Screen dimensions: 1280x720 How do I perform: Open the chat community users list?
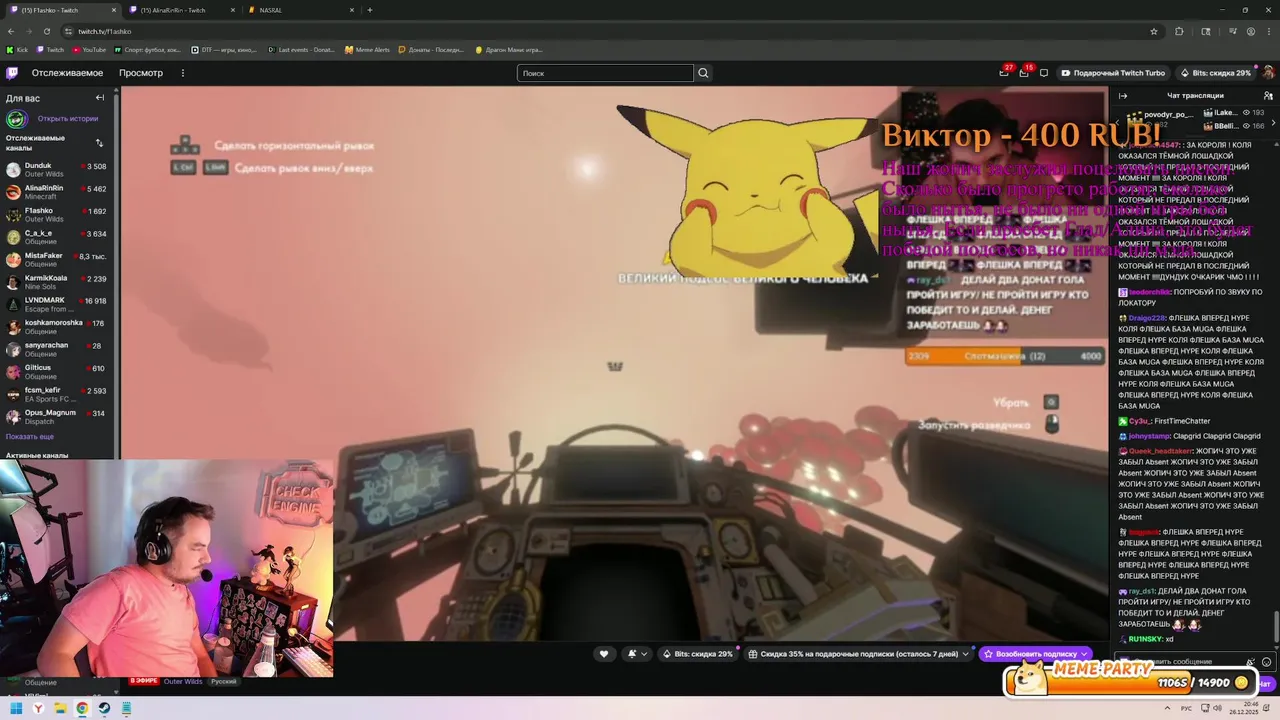(x=1268, y=96)
